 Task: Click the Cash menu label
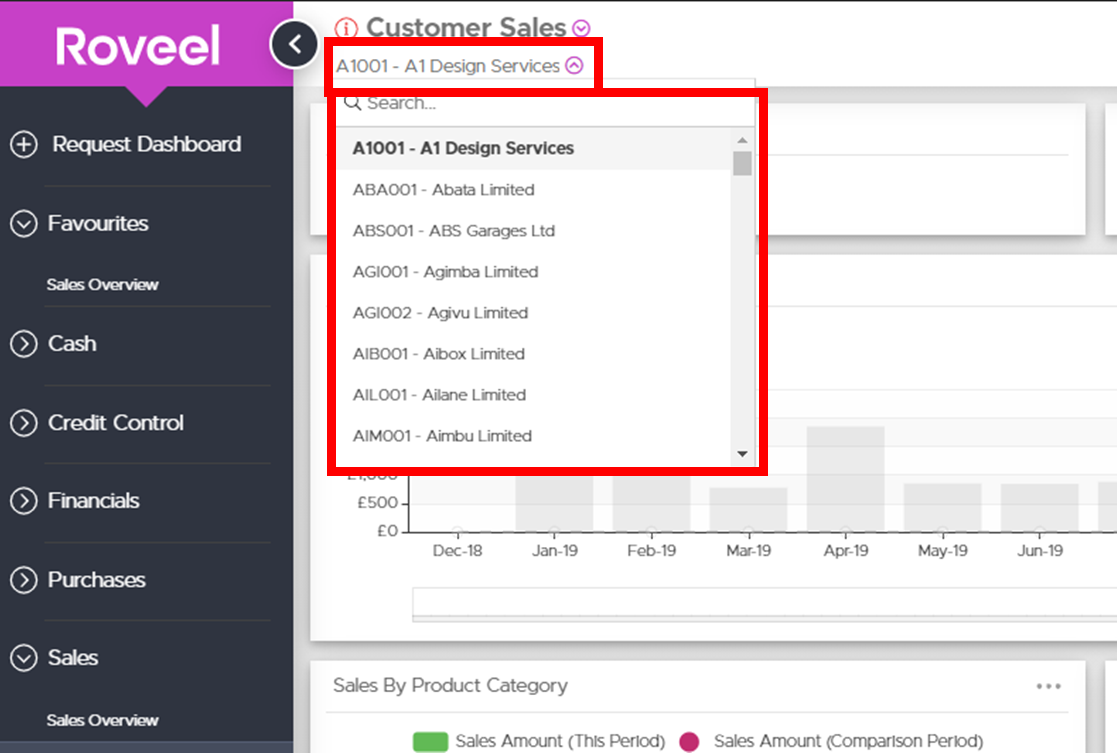point(72,344)
